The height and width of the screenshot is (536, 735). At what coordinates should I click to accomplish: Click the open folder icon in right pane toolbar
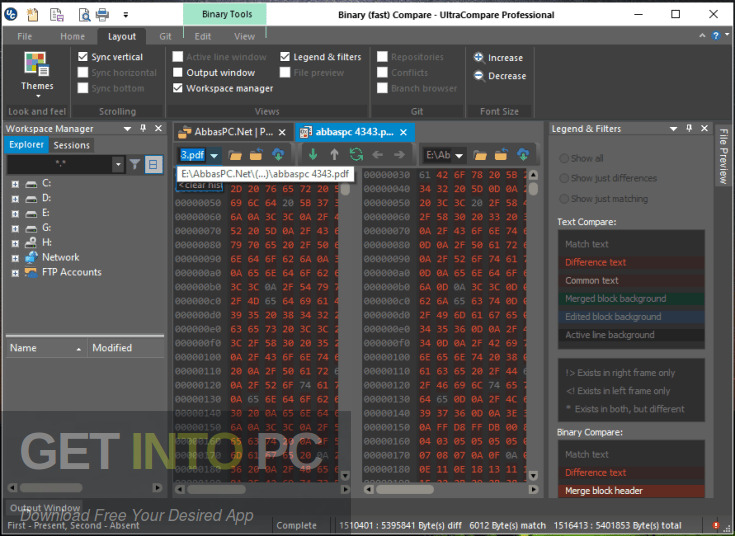click(480, 155)
